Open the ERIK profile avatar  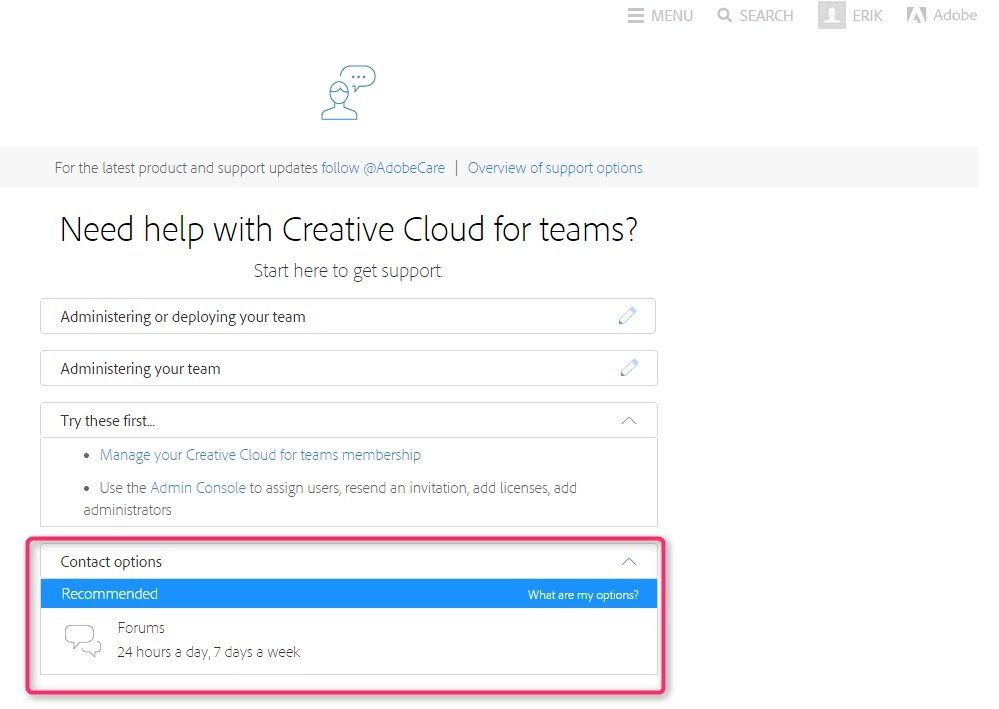pyautogui.click(x=831, y=15)
